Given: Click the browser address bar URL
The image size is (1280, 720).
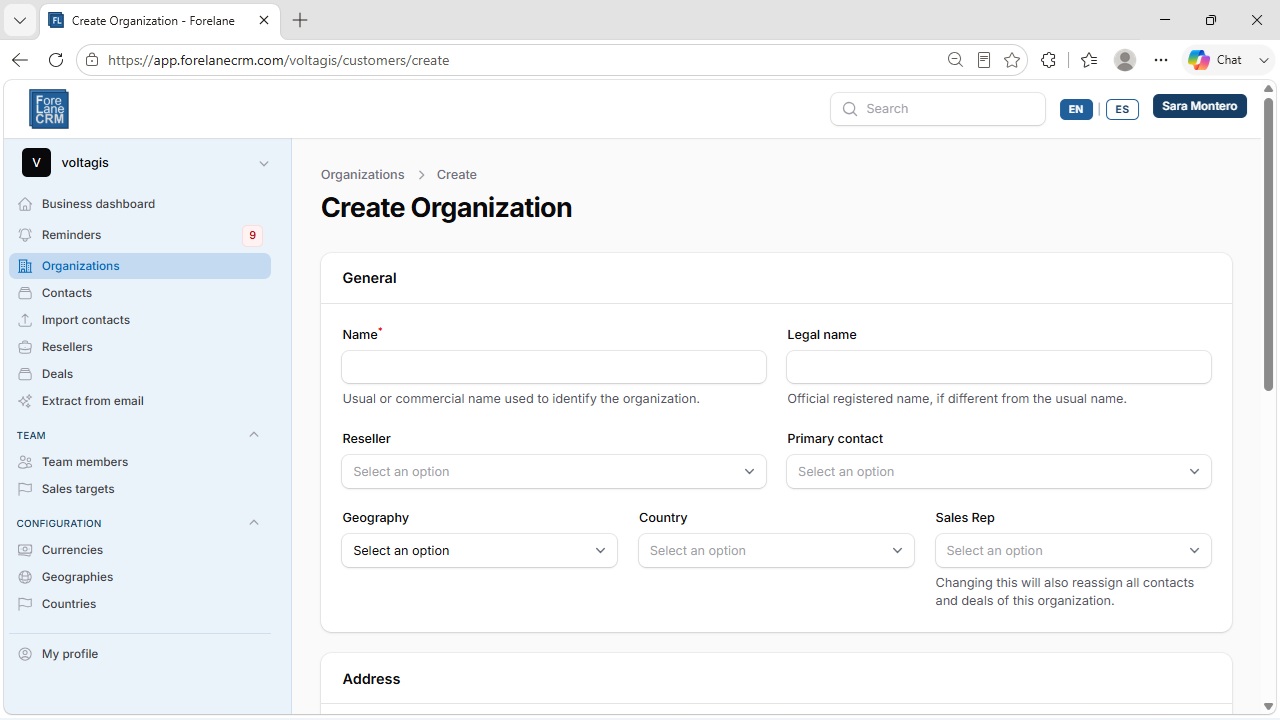Looking at the screenshot, I should [278, 60].
